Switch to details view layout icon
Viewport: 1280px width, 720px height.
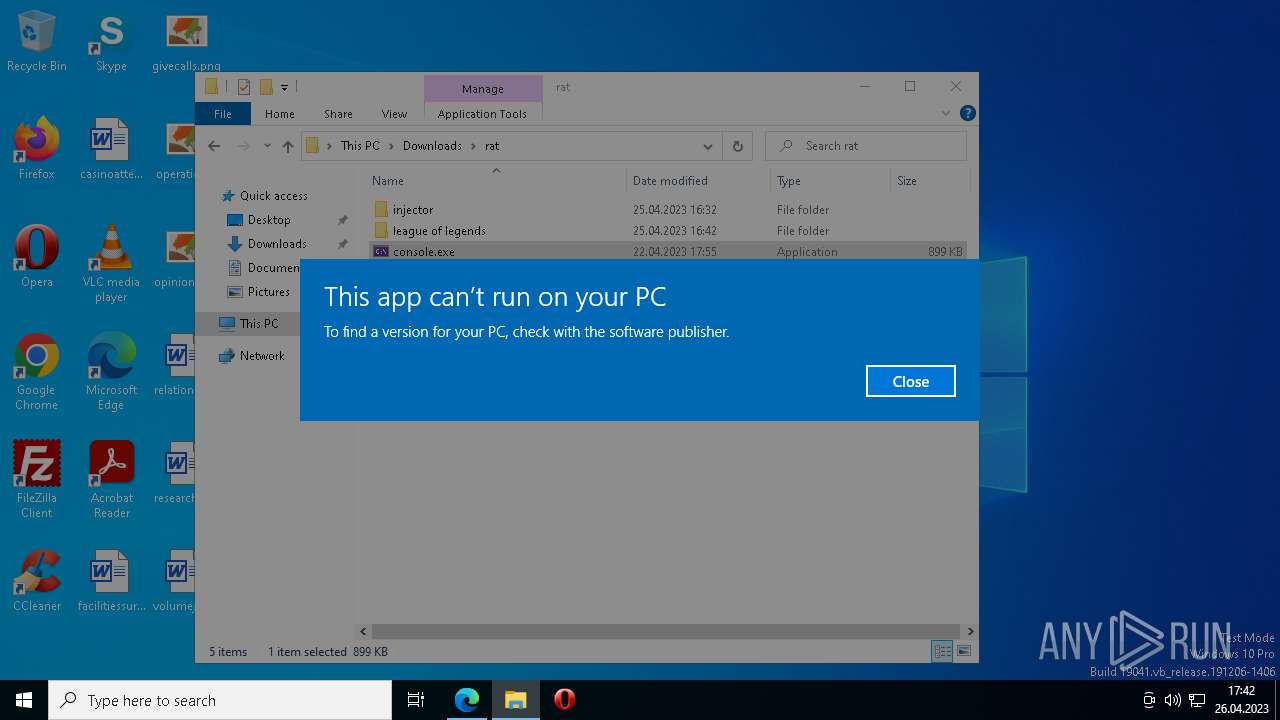click(942, 652)
